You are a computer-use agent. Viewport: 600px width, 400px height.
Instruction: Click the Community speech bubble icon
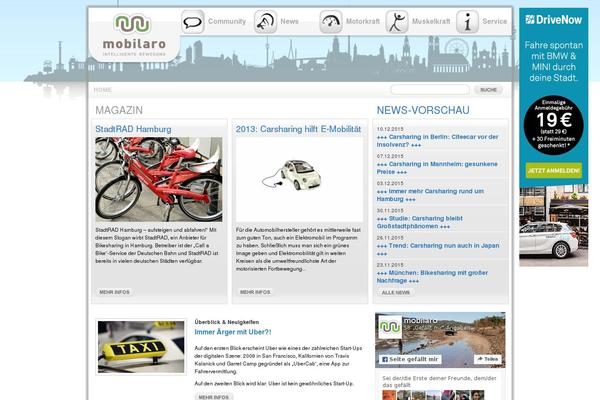tap(192, 22)
